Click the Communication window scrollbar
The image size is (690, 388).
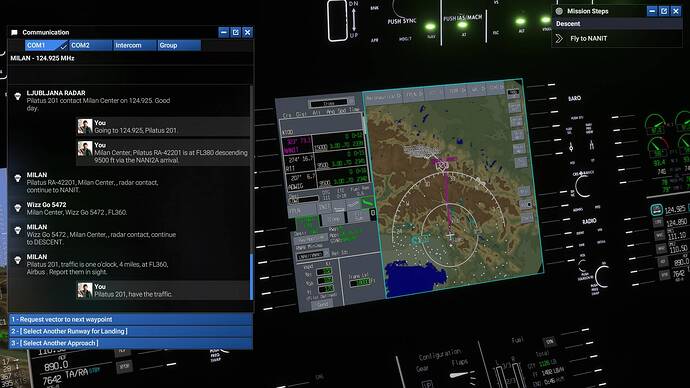pyautogui.click(x=252, y=277)
